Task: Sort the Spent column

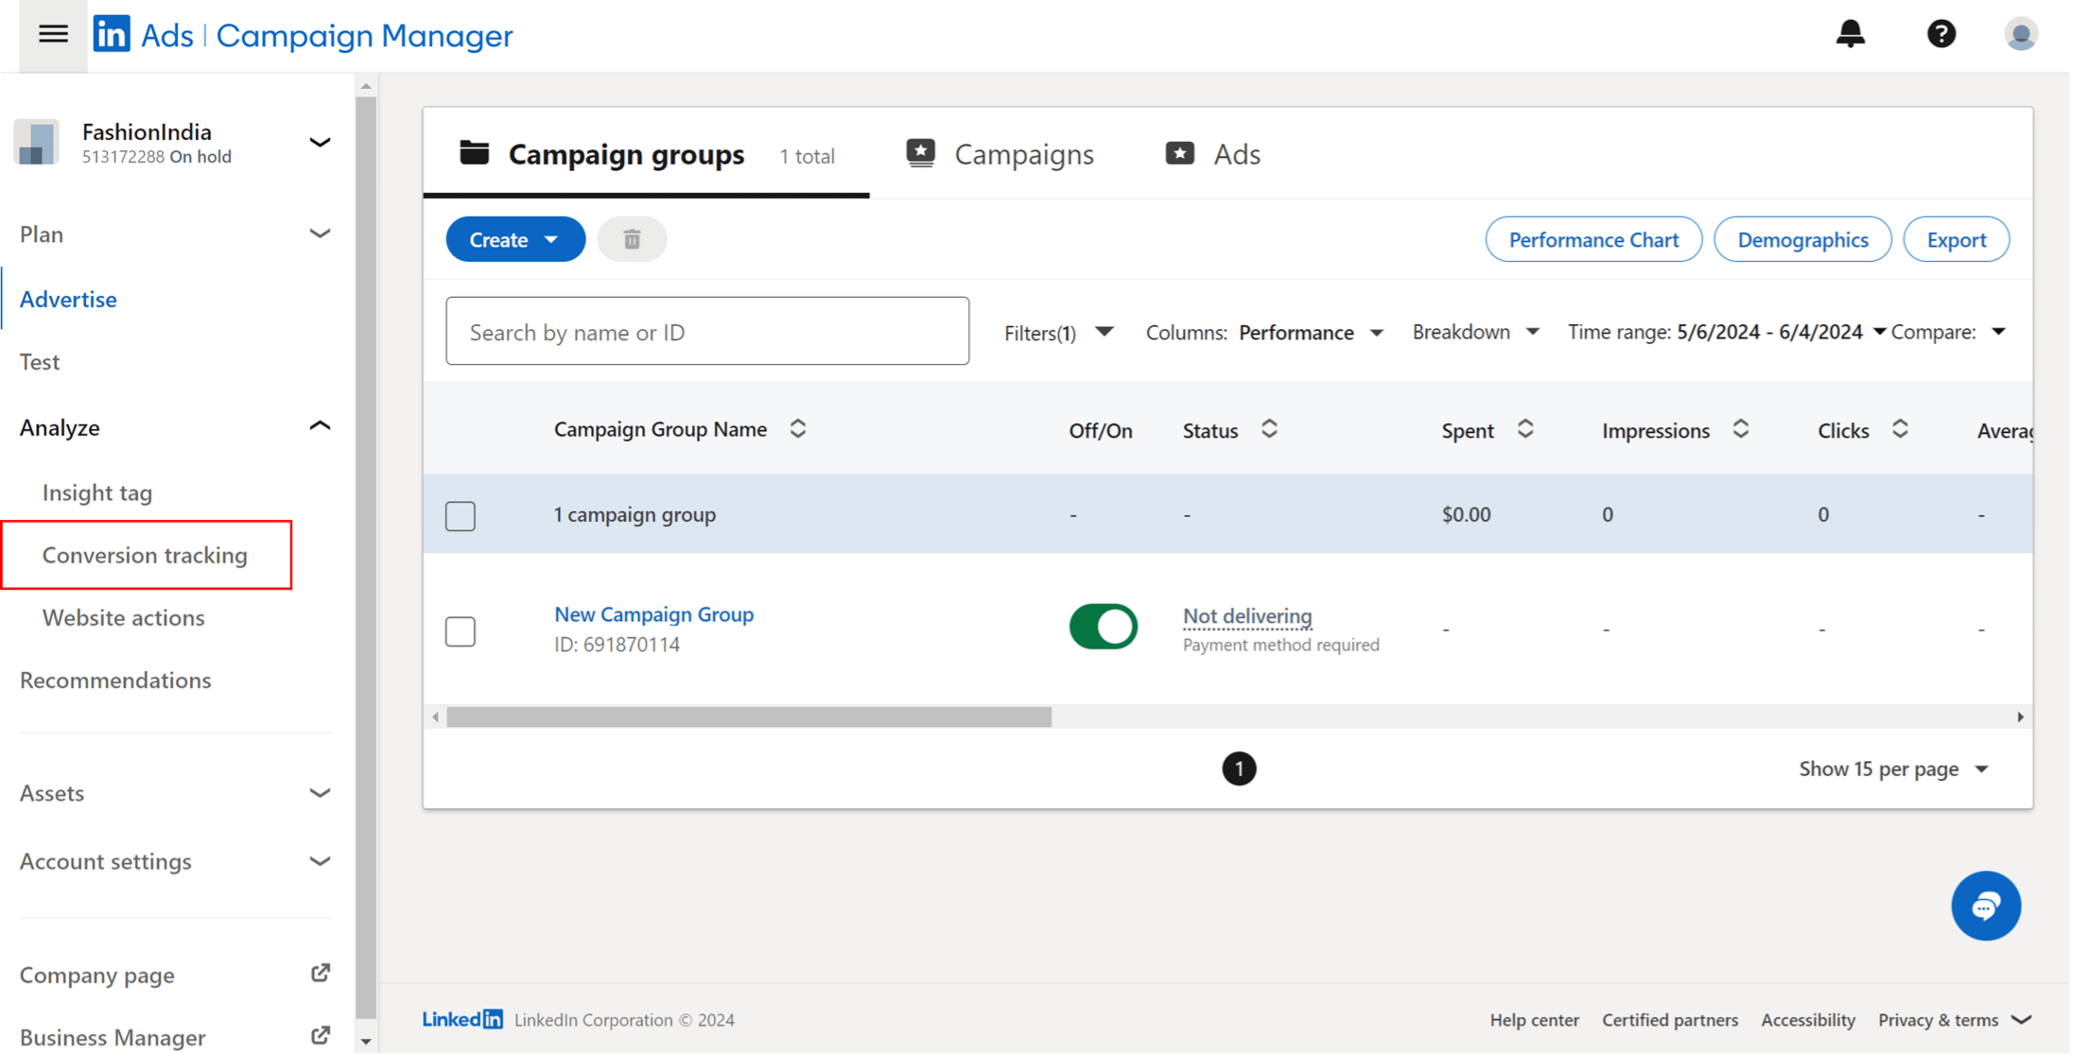Action: [1525, 429]
